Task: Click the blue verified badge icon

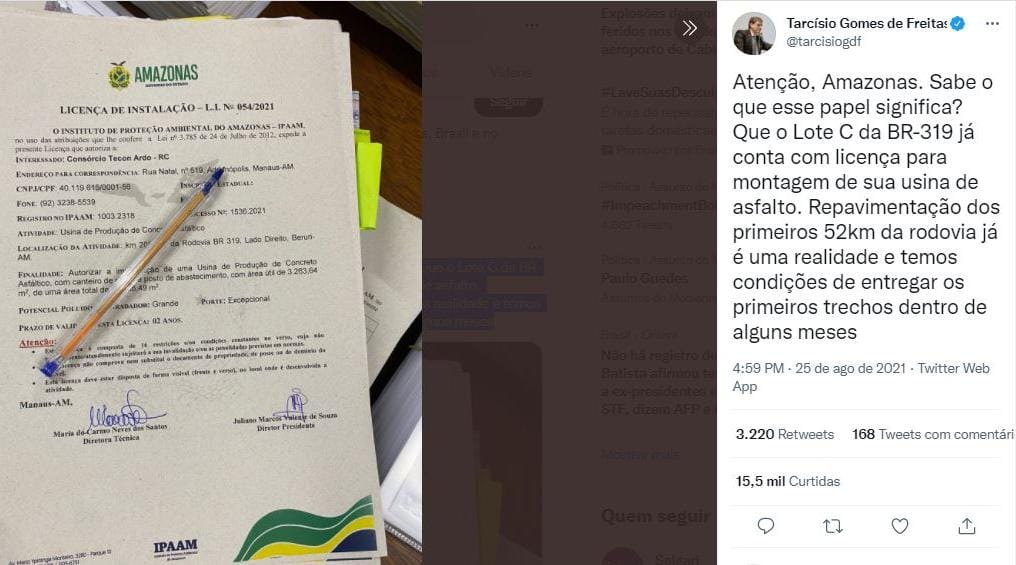Action: point(958,24)
